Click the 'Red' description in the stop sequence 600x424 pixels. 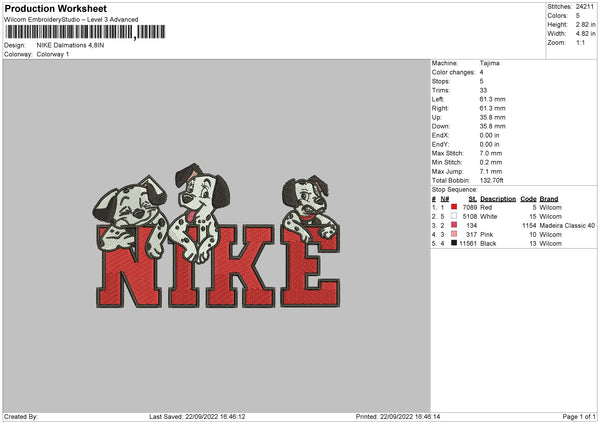[486, 207]
